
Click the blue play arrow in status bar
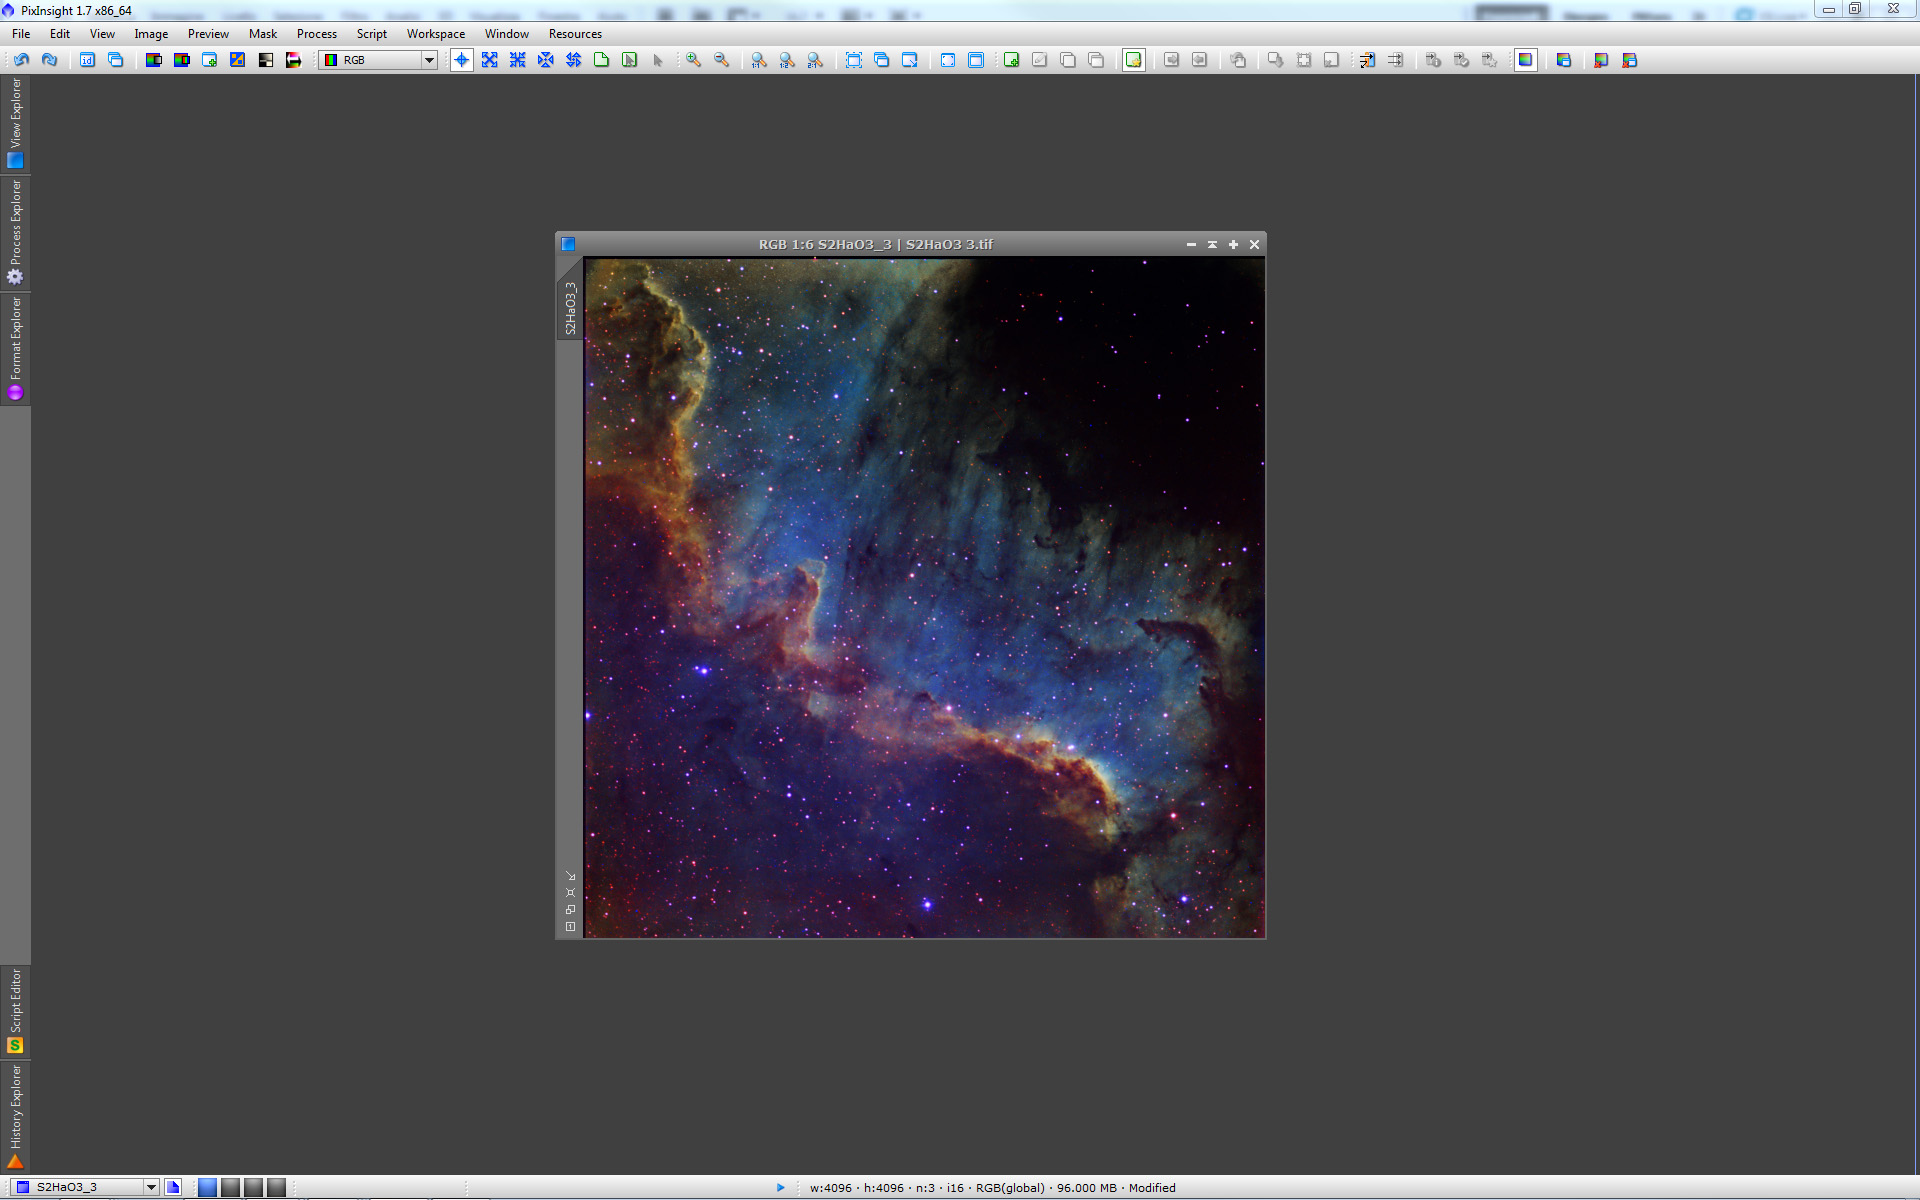(781, 1188)
